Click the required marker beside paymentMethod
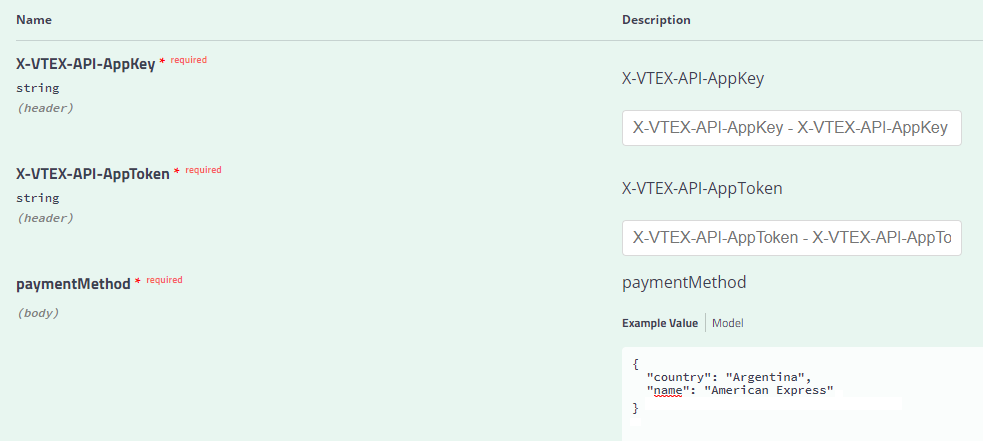 164,280
